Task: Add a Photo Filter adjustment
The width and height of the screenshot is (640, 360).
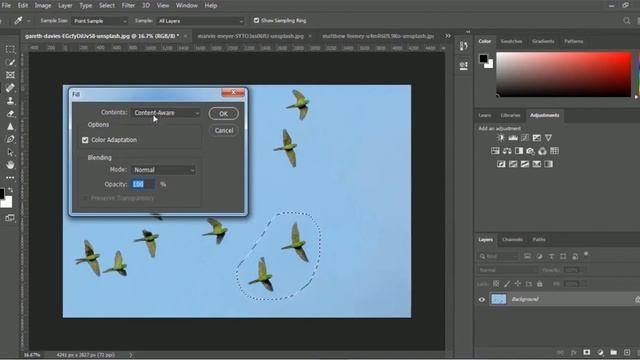Action: 531,151
